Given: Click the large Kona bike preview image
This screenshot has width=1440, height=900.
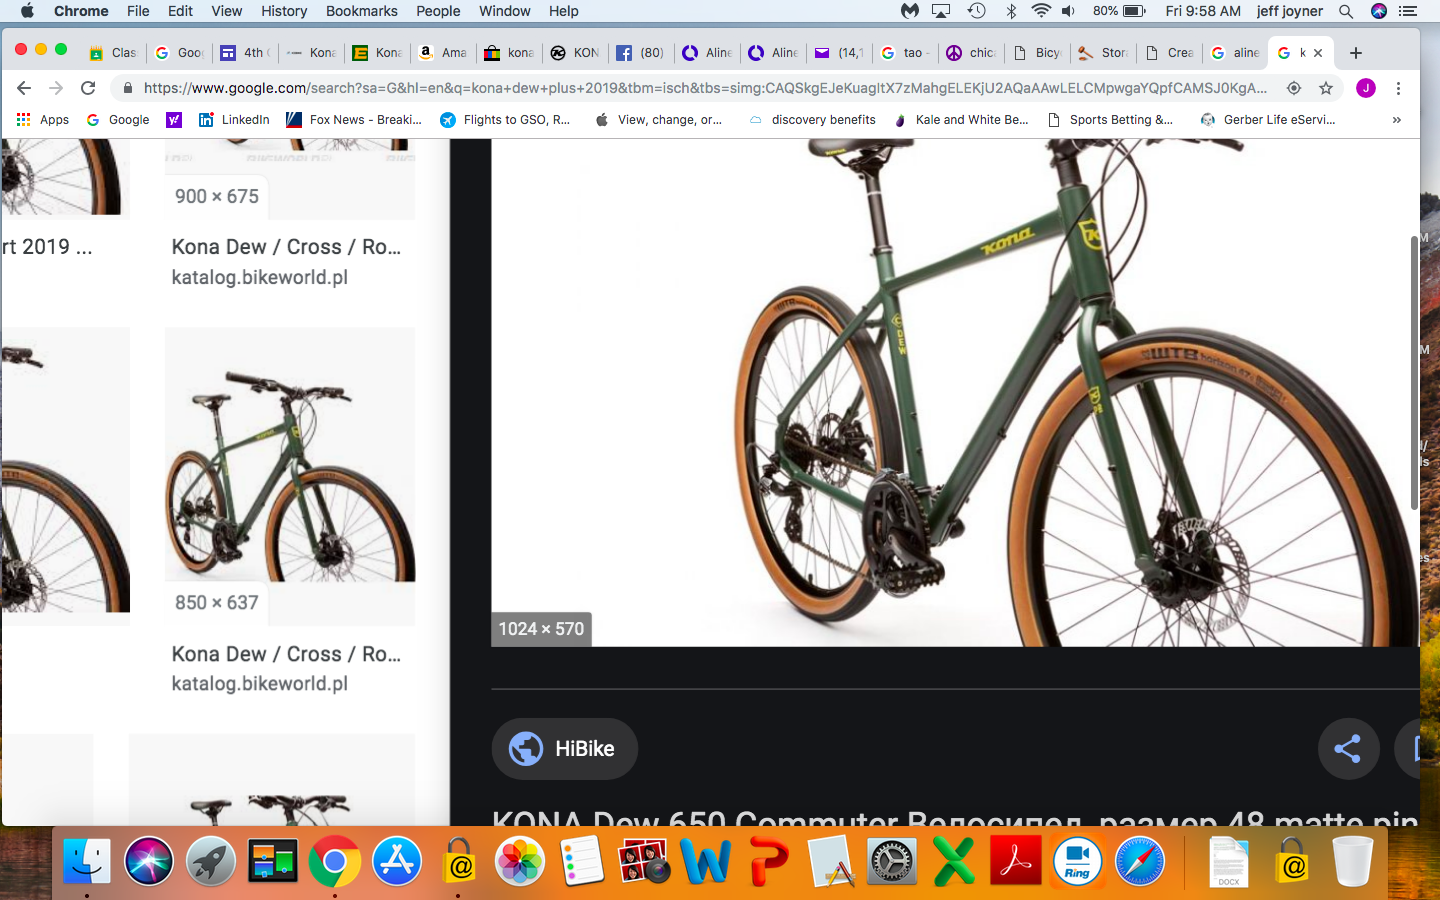Looking at the screenshot, I should [x=955, y=393].
